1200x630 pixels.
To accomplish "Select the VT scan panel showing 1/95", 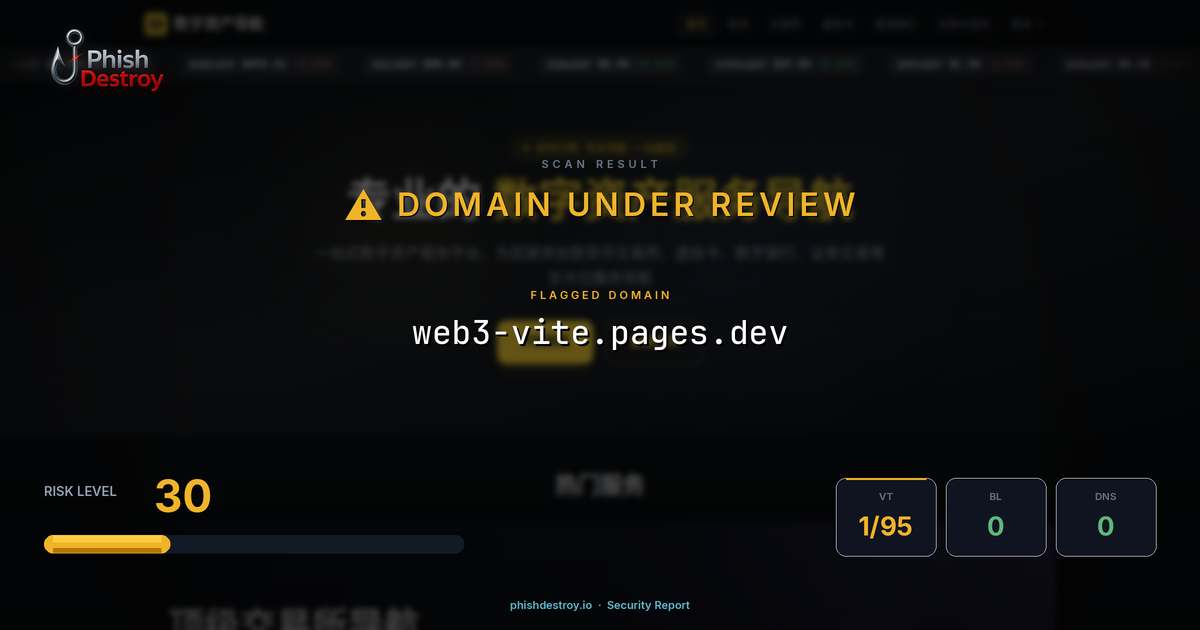I will pyautogui.click(x=886, y=517).
